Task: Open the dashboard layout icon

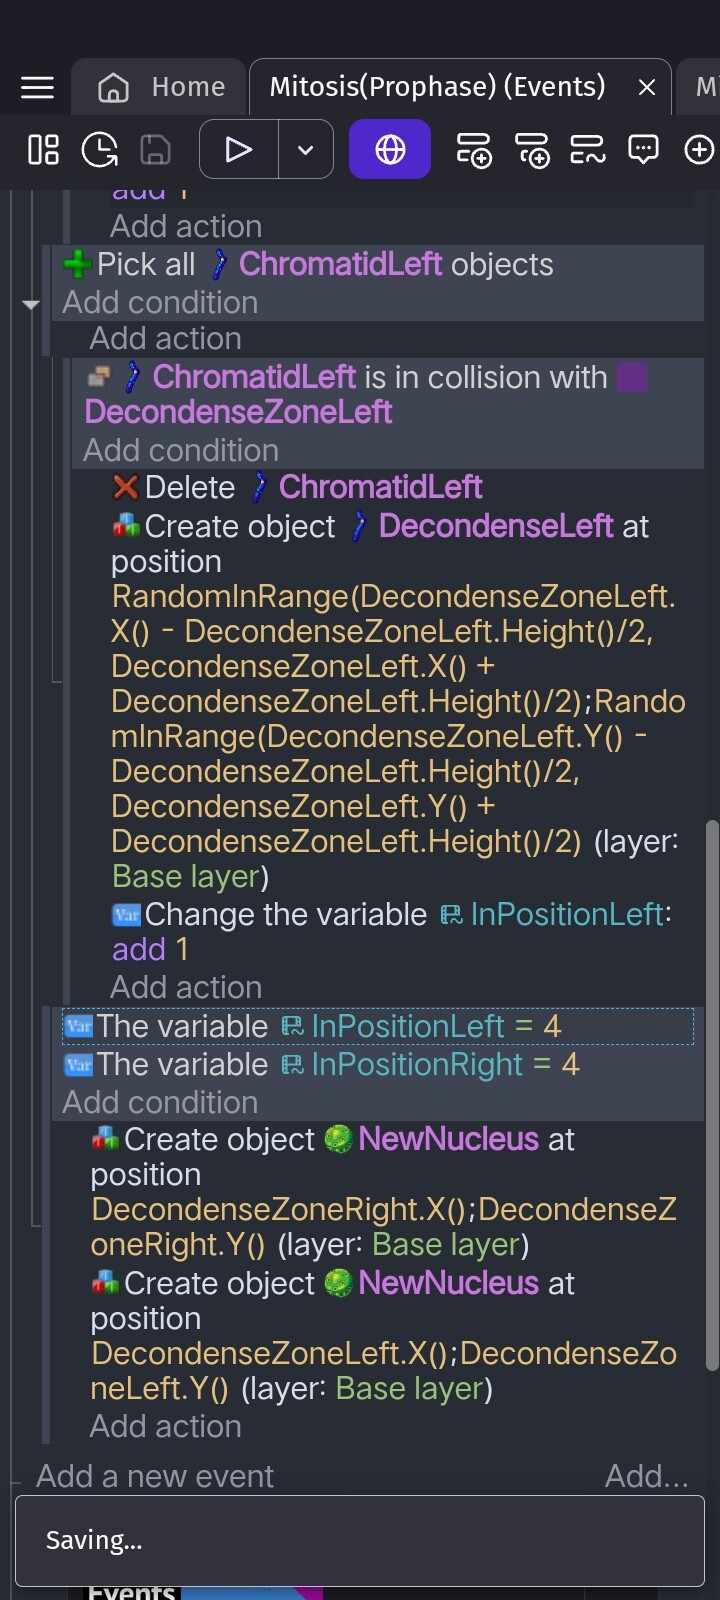Action: click(42, 148)
